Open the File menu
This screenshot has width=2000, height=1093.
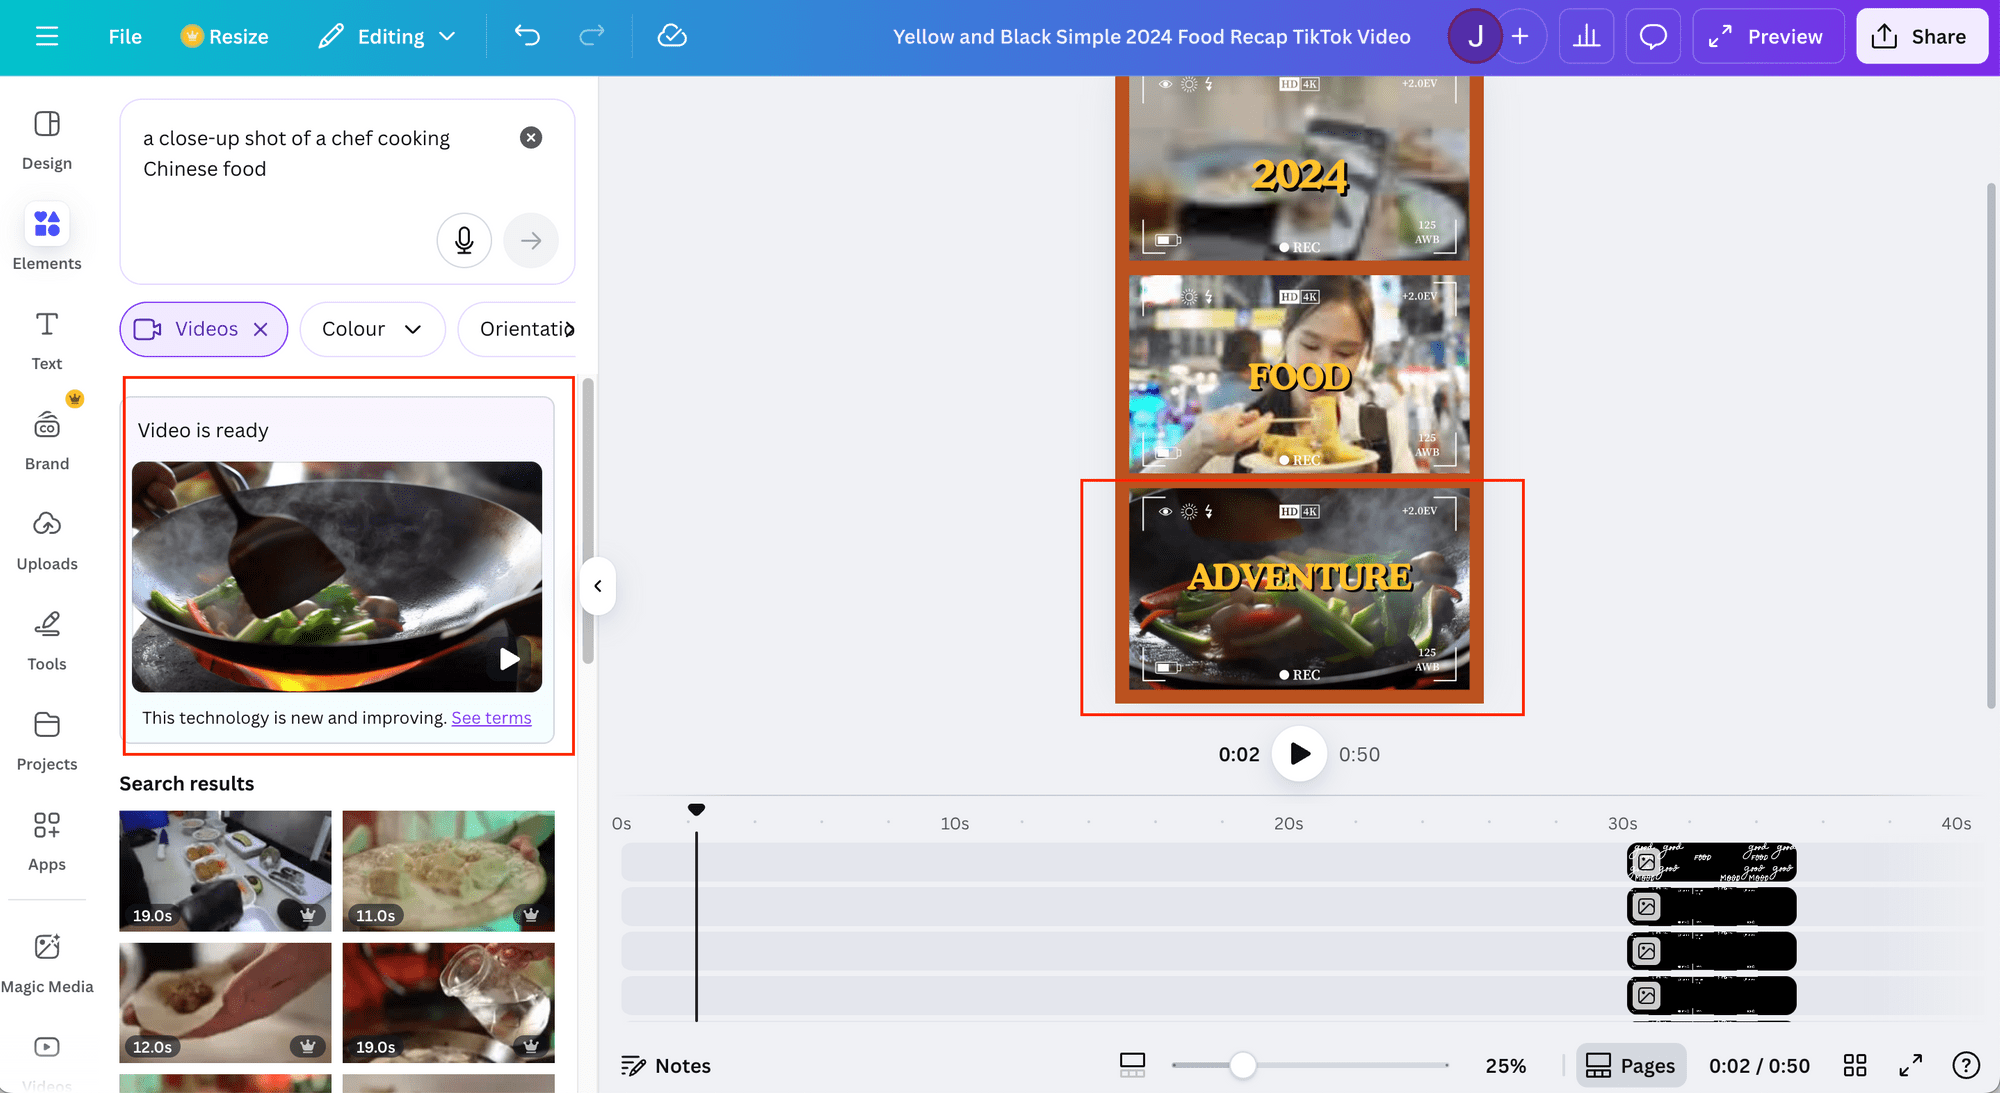point(124,36)
